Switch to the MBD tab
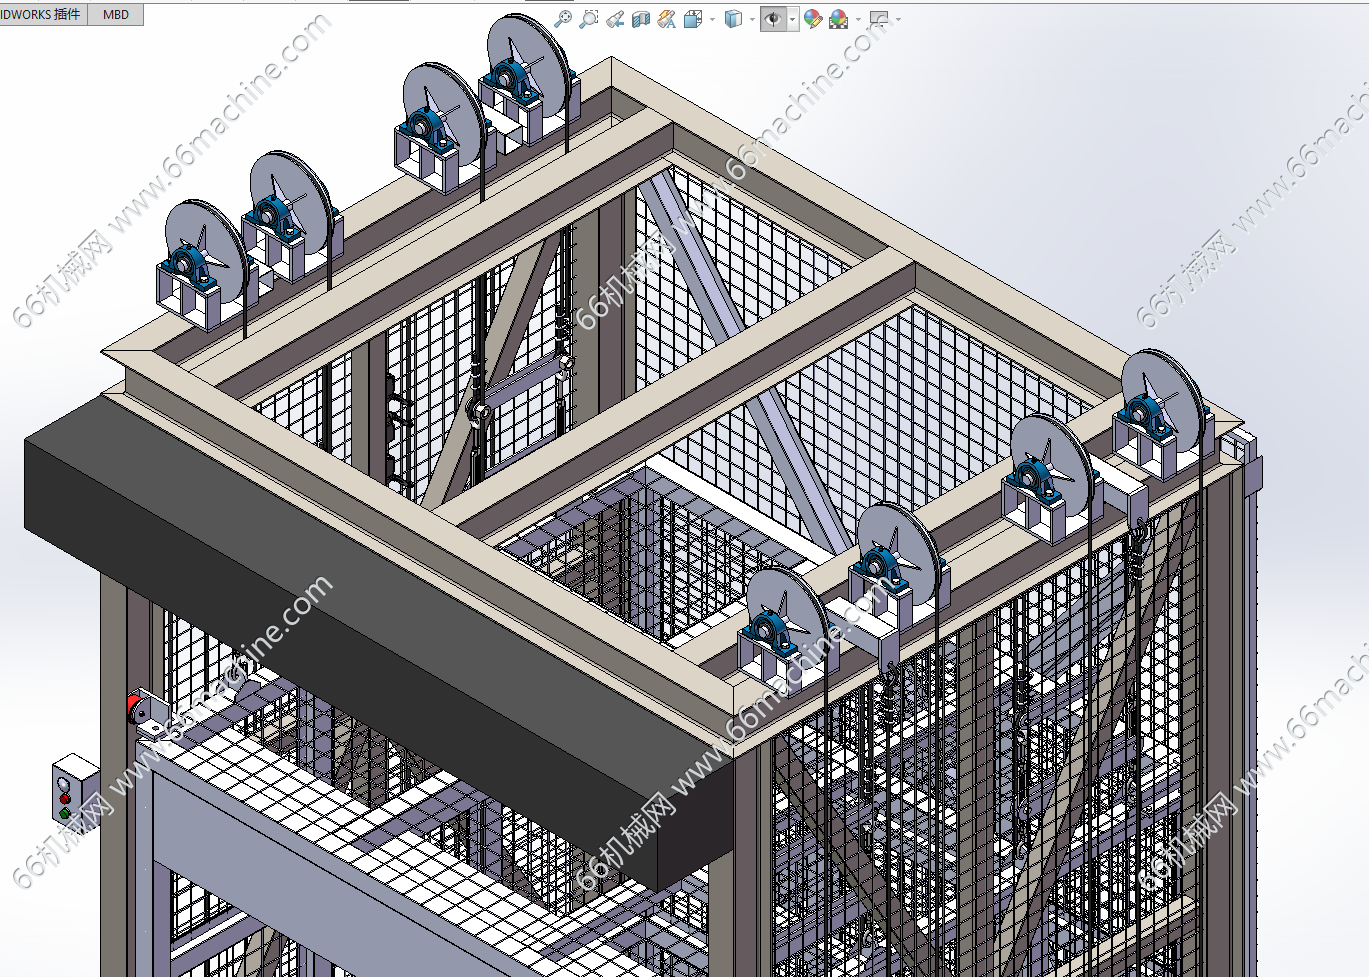Screen dimensions: 1369x977 116,14
